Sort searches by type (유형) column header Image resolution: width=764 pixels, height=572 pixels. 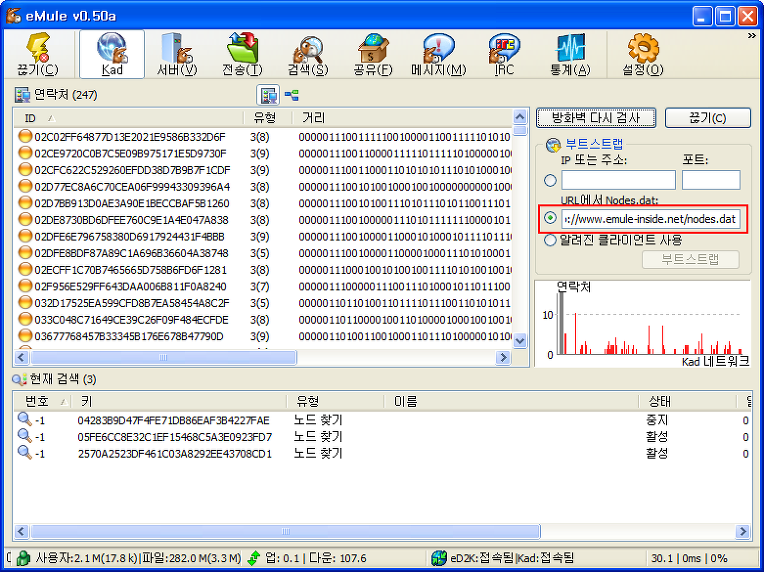(335, 401)
